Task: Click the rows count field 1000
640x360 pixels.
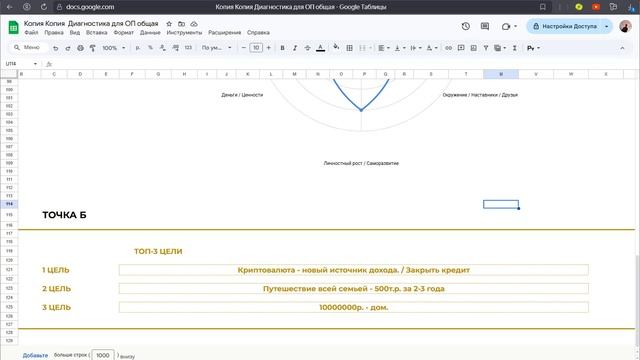Action: (102, 355)
